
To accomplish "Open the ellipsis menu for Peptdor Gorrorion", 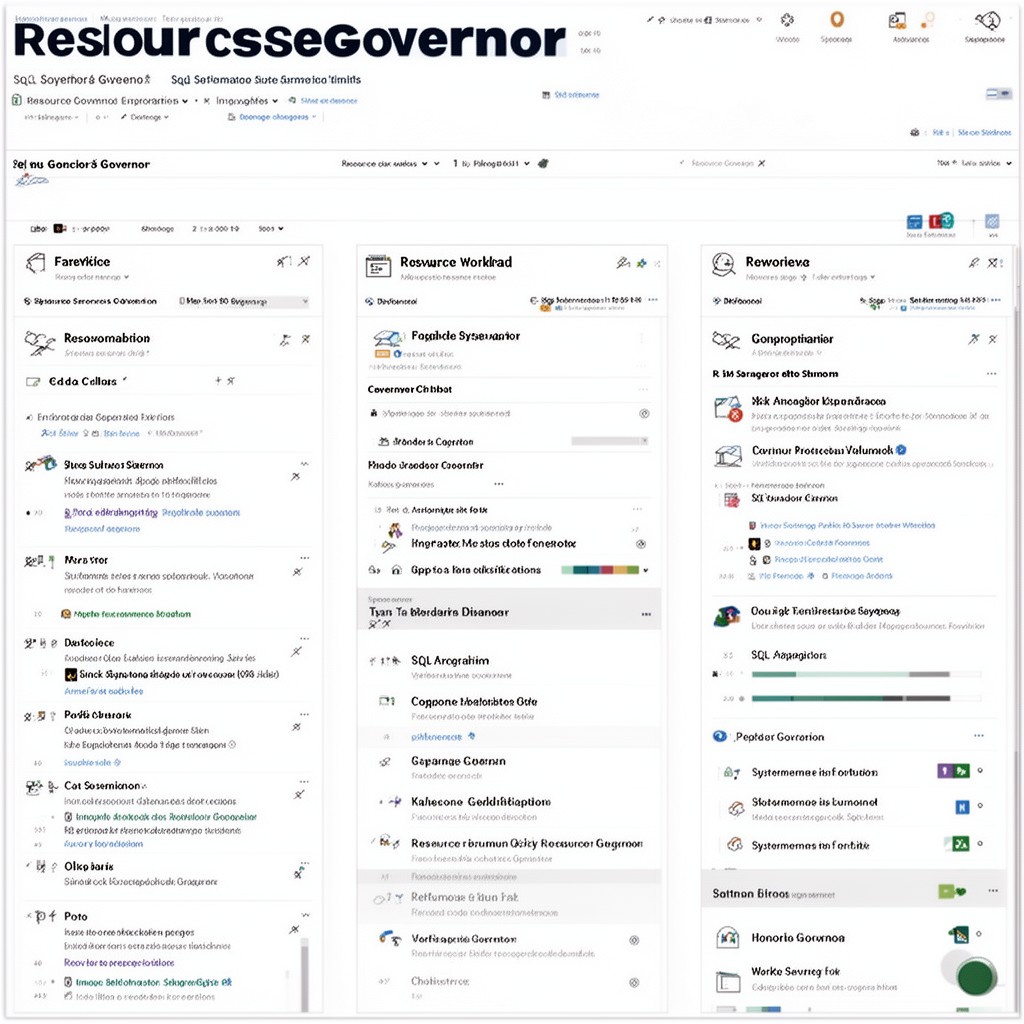I will pyautogui.click(x=978, y=735).
